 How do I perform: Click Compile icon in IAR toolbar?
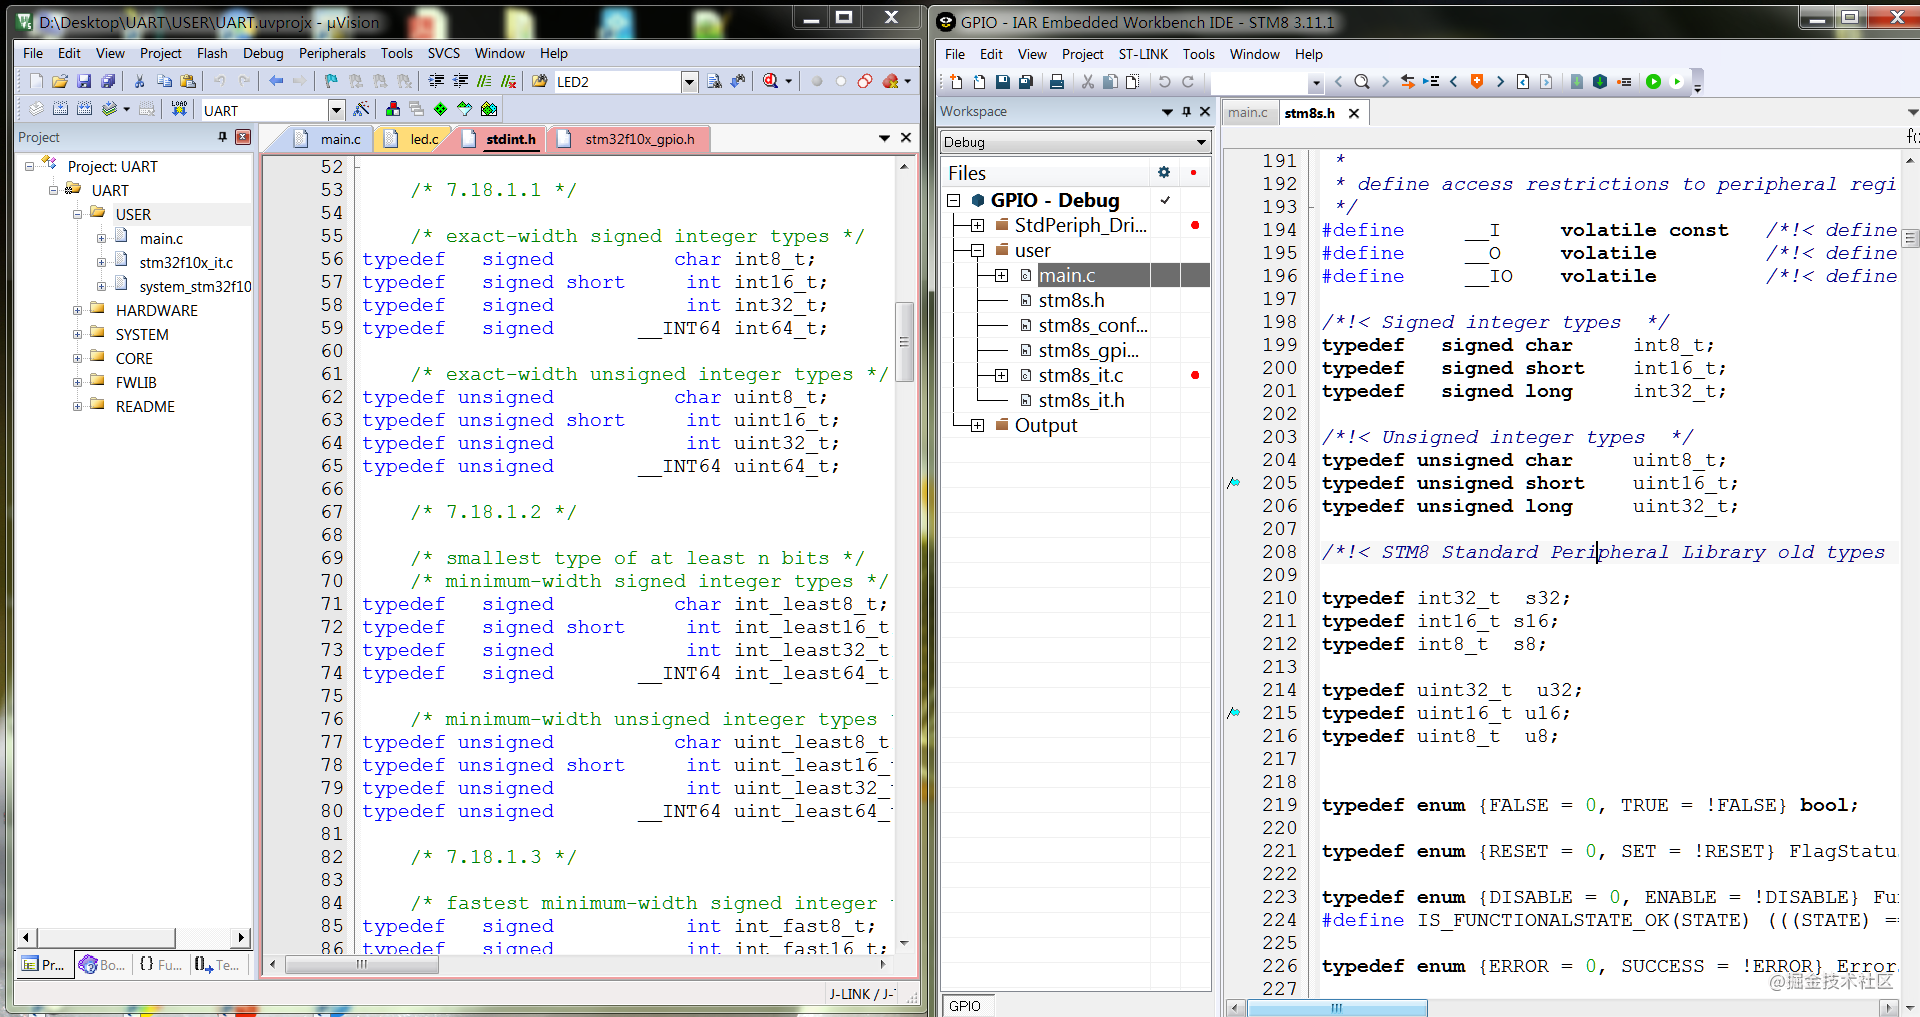click(x=1577, y=82)
